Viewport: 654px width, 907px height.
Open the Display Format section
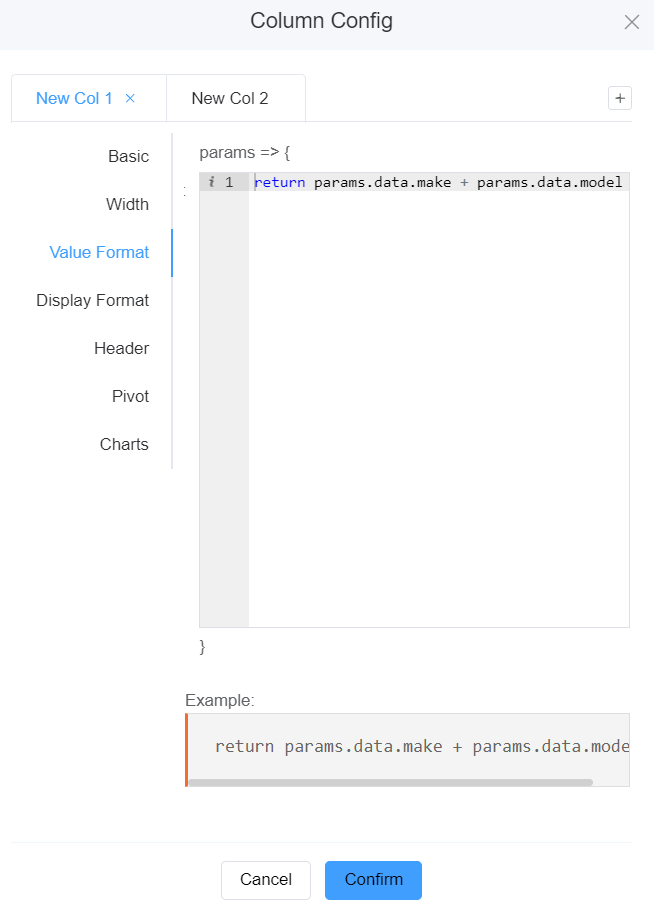[x=92, y=300]
